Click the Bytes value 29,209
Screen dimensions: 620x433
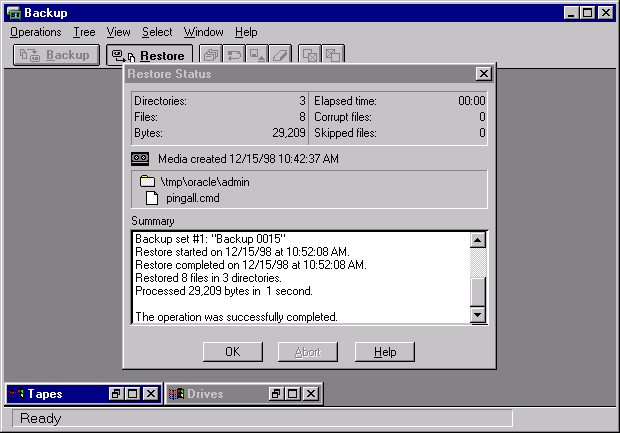coord(289,133)
